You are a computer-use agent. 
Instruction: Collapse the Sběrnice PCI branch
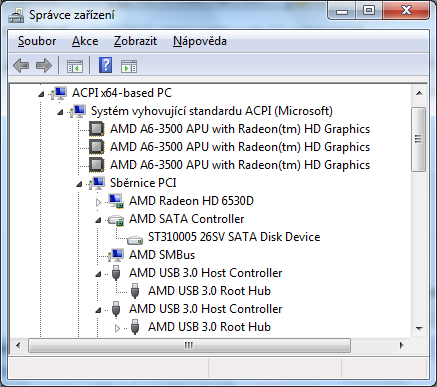point(79,184)
